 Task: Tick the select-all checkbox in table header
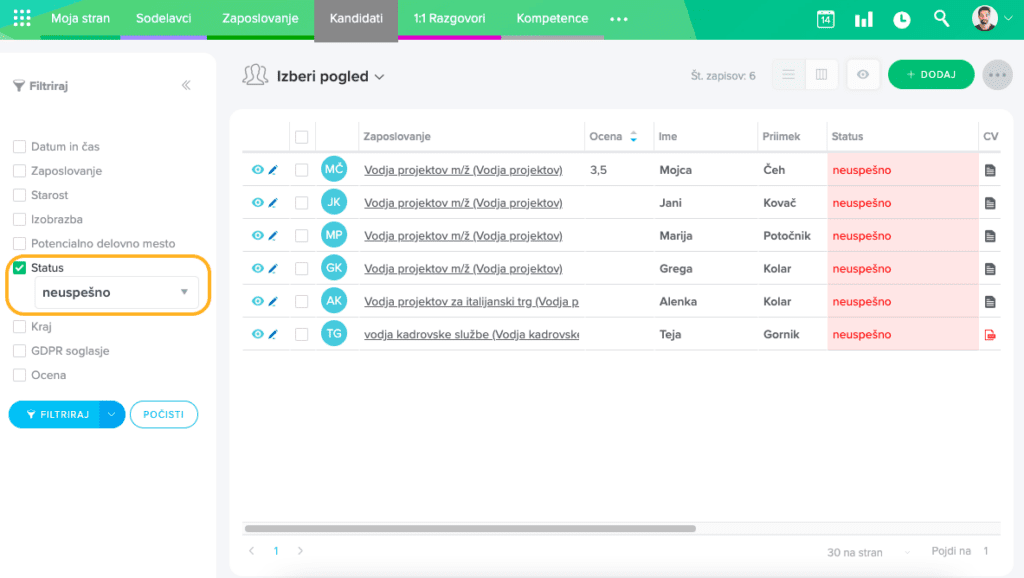pyautogui.click(x=301, y=137)
